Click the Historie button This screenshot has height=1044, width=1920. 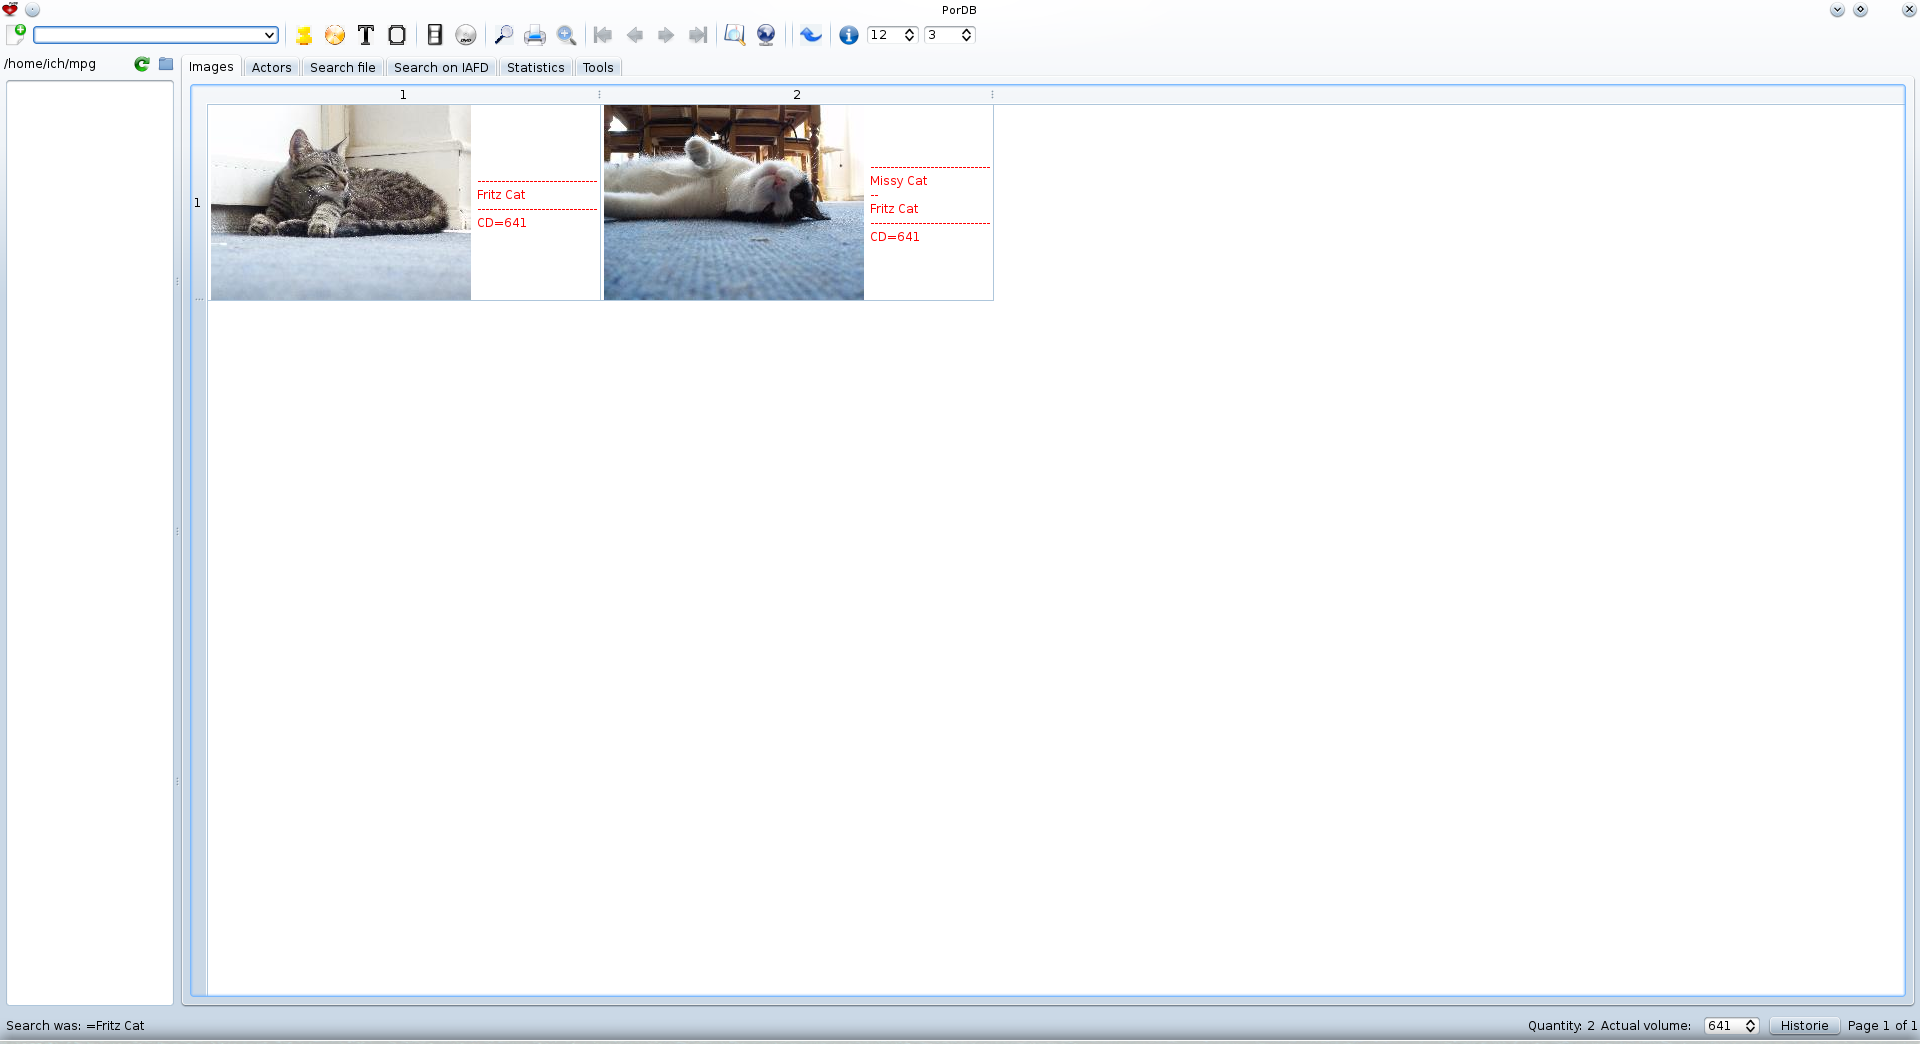[1804, 1026]
